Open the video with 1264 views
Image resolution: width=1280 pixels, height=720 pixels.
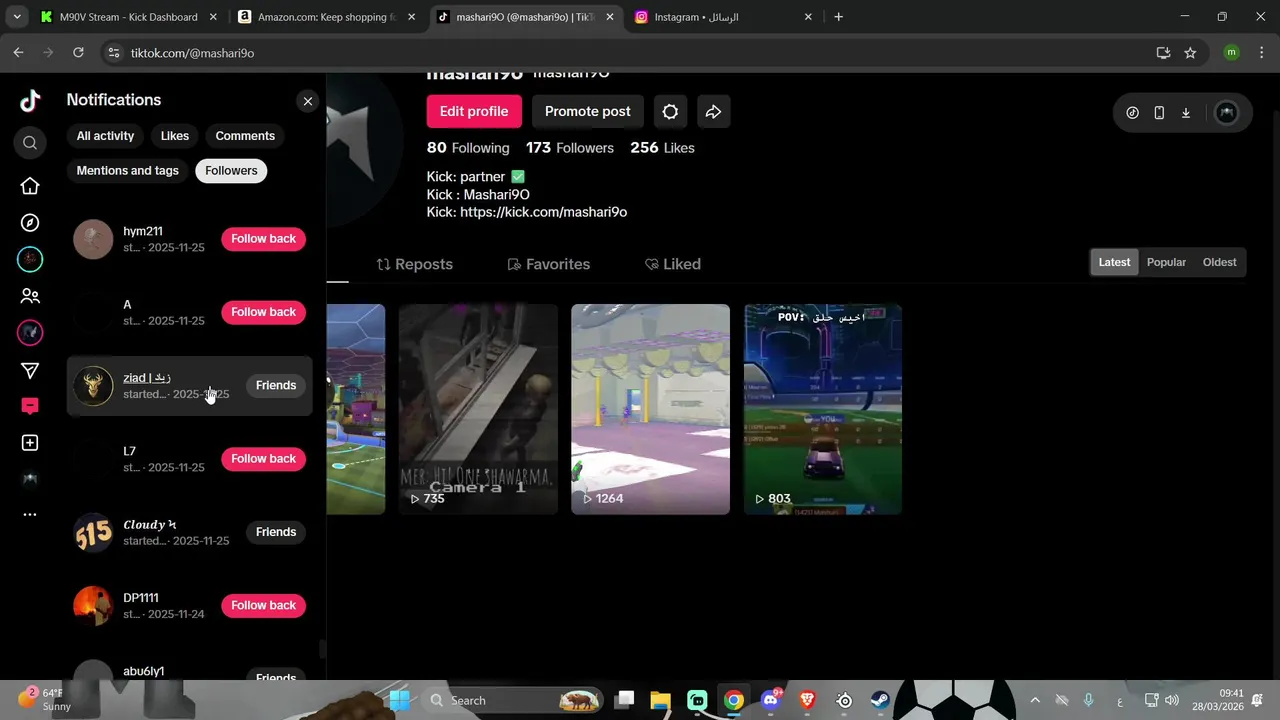(x=650, y=409)
